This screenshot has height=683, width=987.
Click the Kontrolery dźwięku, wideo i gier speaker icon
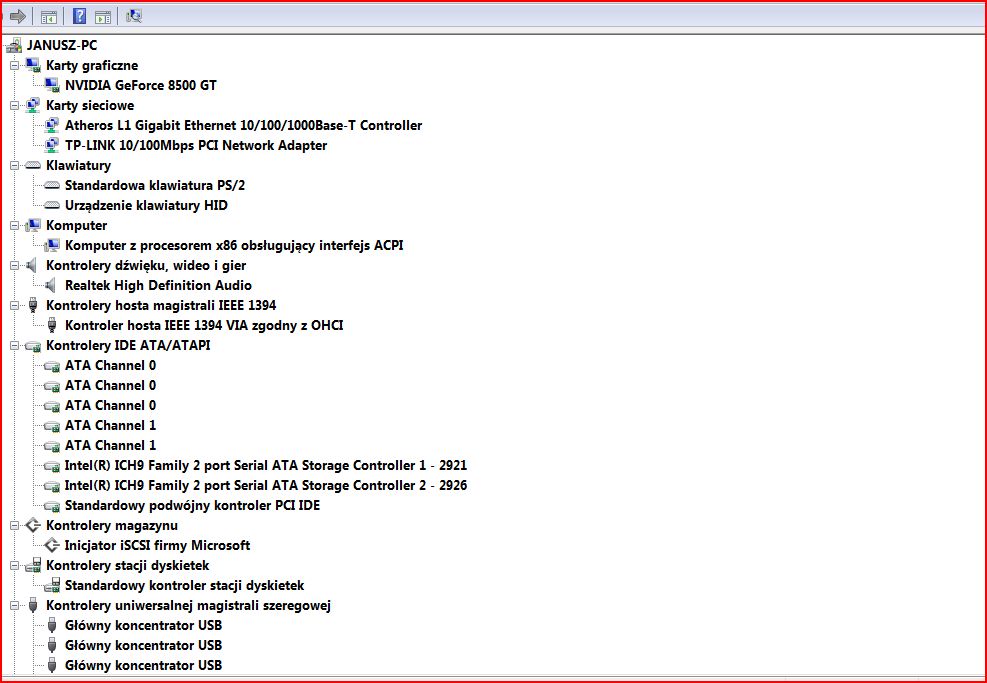tap(32, 266)
